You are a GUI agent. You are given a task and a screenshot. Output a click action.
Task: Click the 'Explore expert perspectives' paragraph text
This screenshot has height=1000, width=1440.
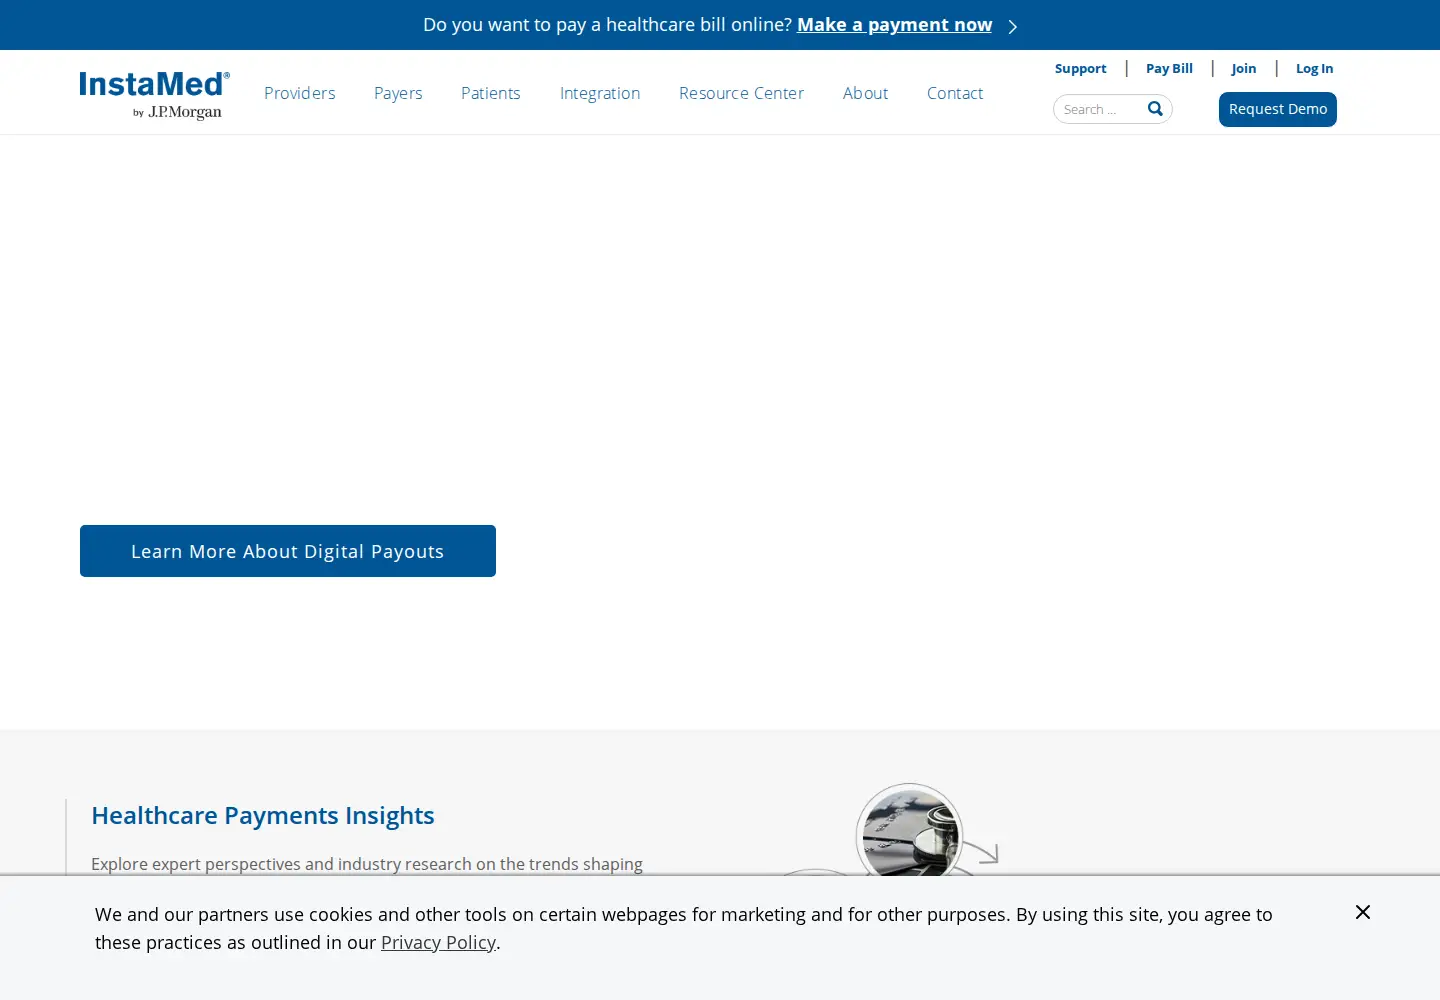tap(367, 864)
